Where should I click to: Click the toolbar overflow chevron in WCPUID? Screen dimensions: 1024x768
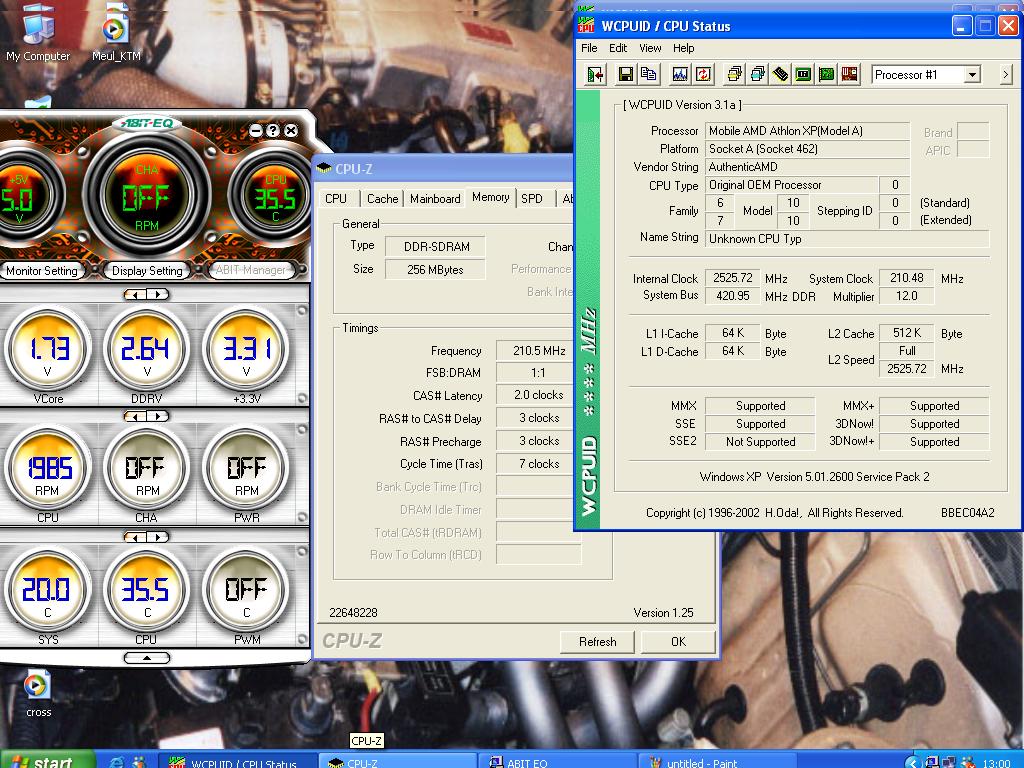coord(1006,75)
